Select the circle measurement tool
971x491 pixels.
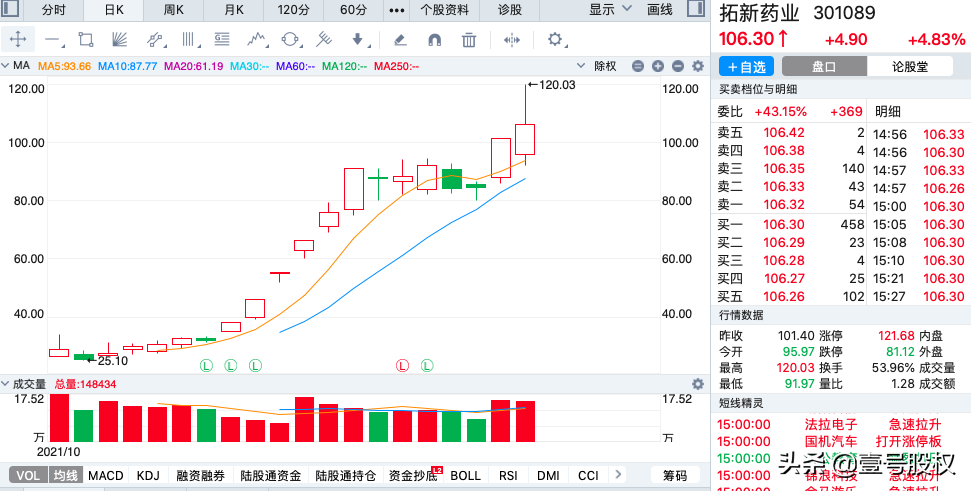291,40
